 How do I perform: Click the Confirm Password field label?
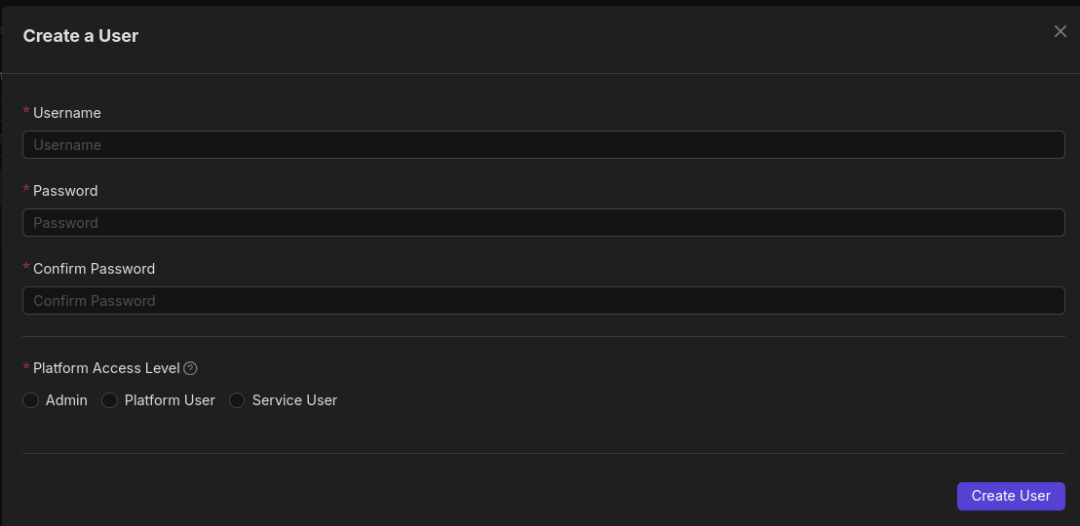click(x=94, y=269)
